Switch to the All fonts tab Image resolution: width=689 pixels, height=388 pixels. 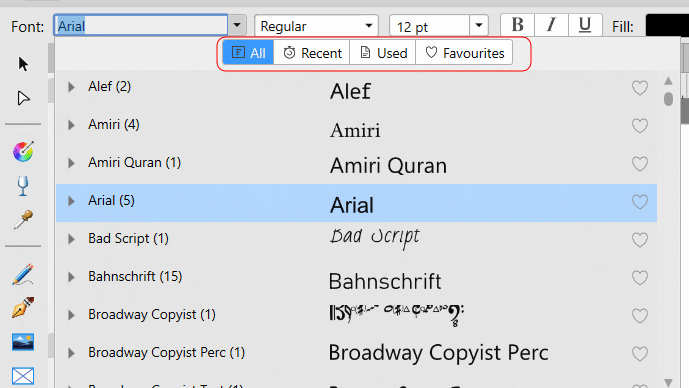248,53
